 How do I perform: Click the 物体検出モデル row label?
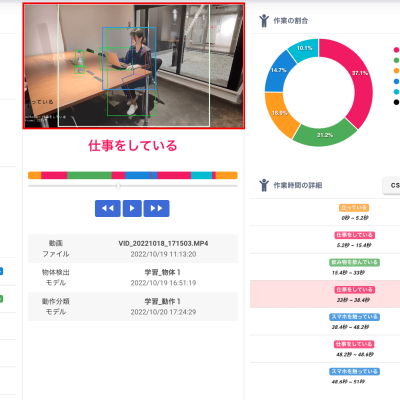click(56, 278)
